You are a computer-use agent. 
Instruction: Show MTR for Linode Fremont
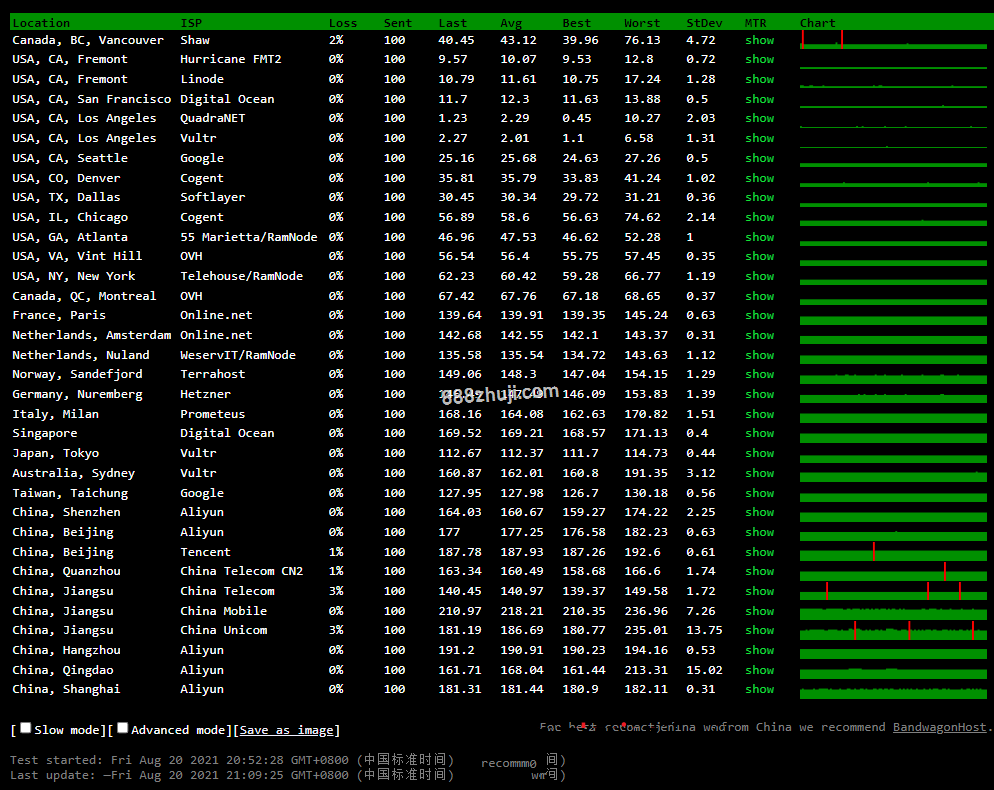pos(759,79)
